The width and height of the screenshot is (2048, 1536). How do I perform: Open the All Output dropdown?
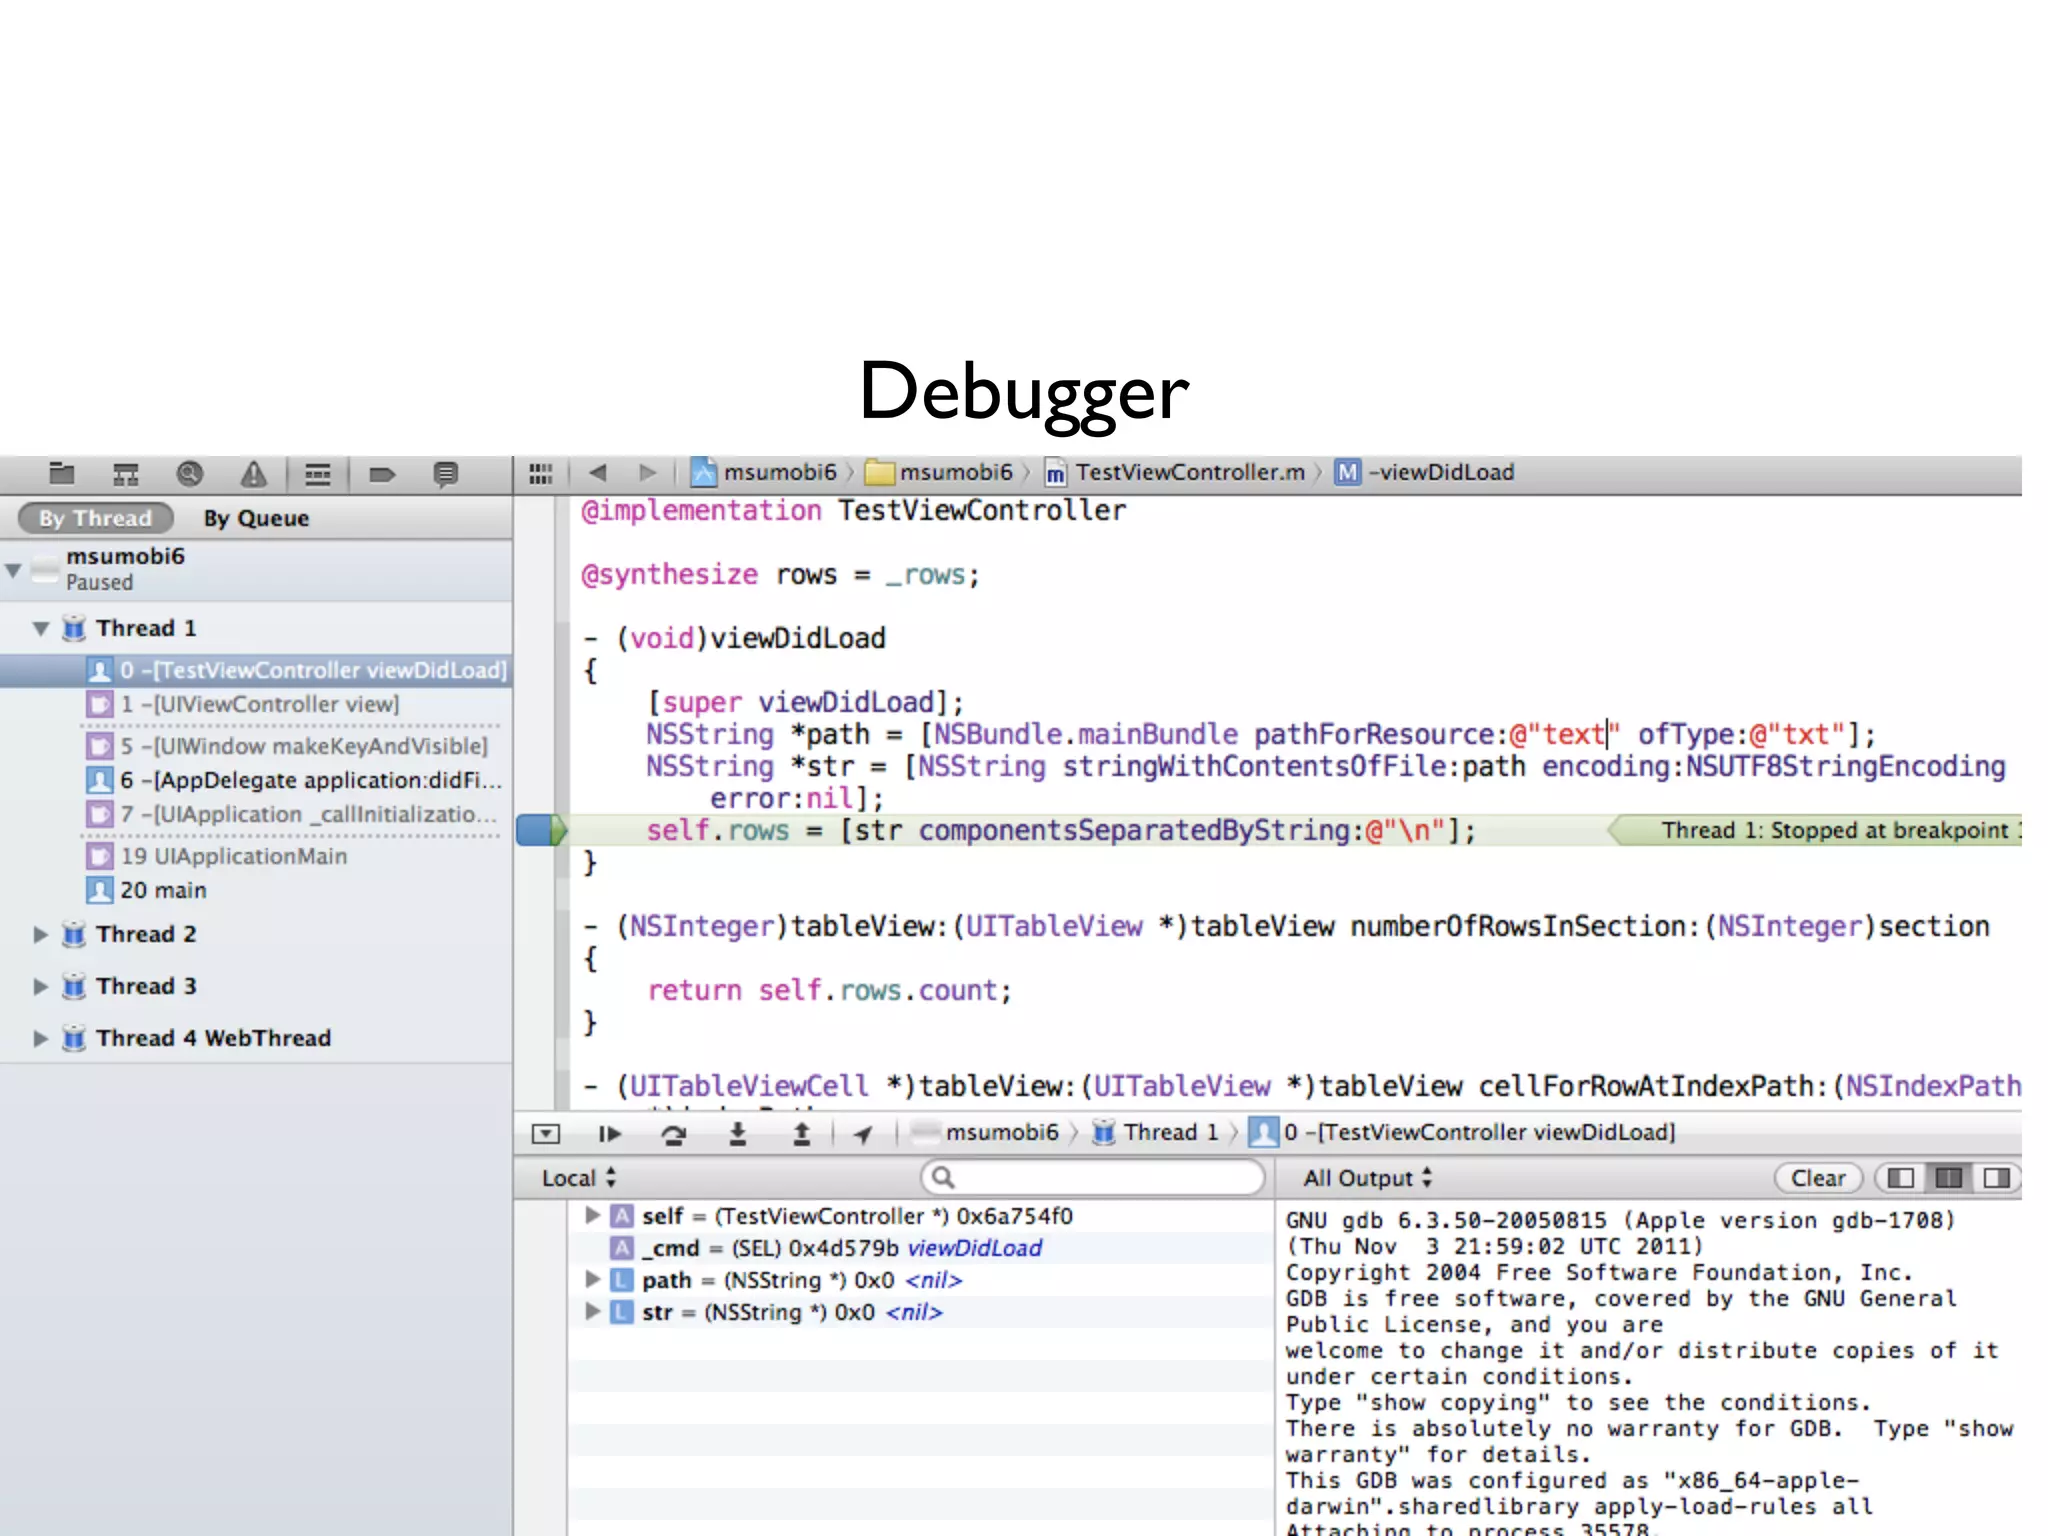pyautogui.click(x=1368, y=1178)
